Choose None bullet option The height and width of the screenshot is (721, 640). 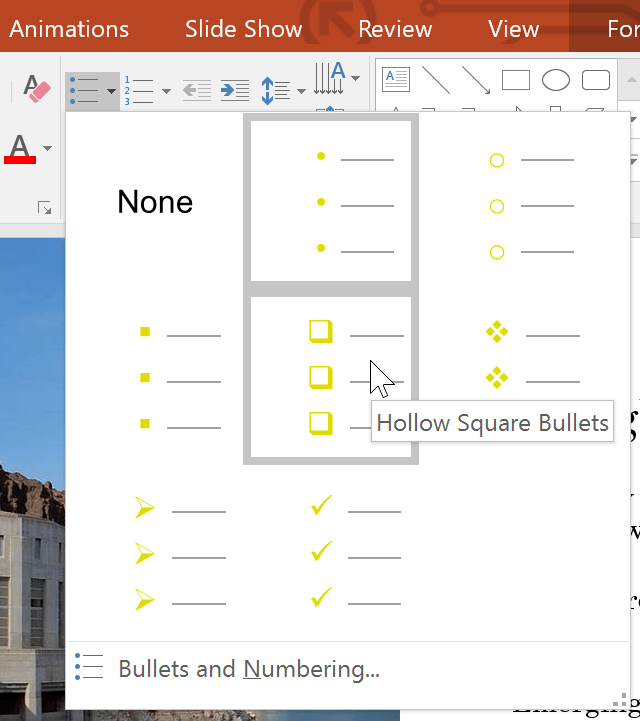pyautogui.click(x=155, y=201)
